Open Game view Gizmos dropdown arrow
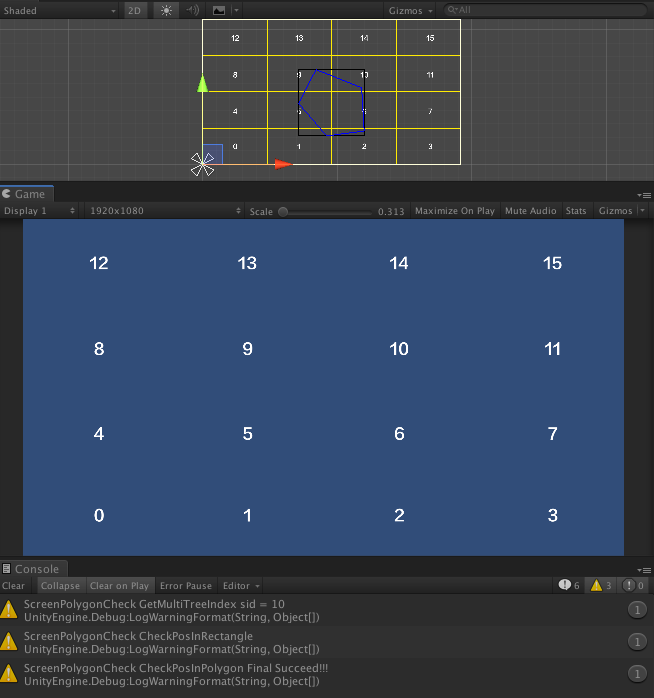The image size is (654, 698). 642,211
